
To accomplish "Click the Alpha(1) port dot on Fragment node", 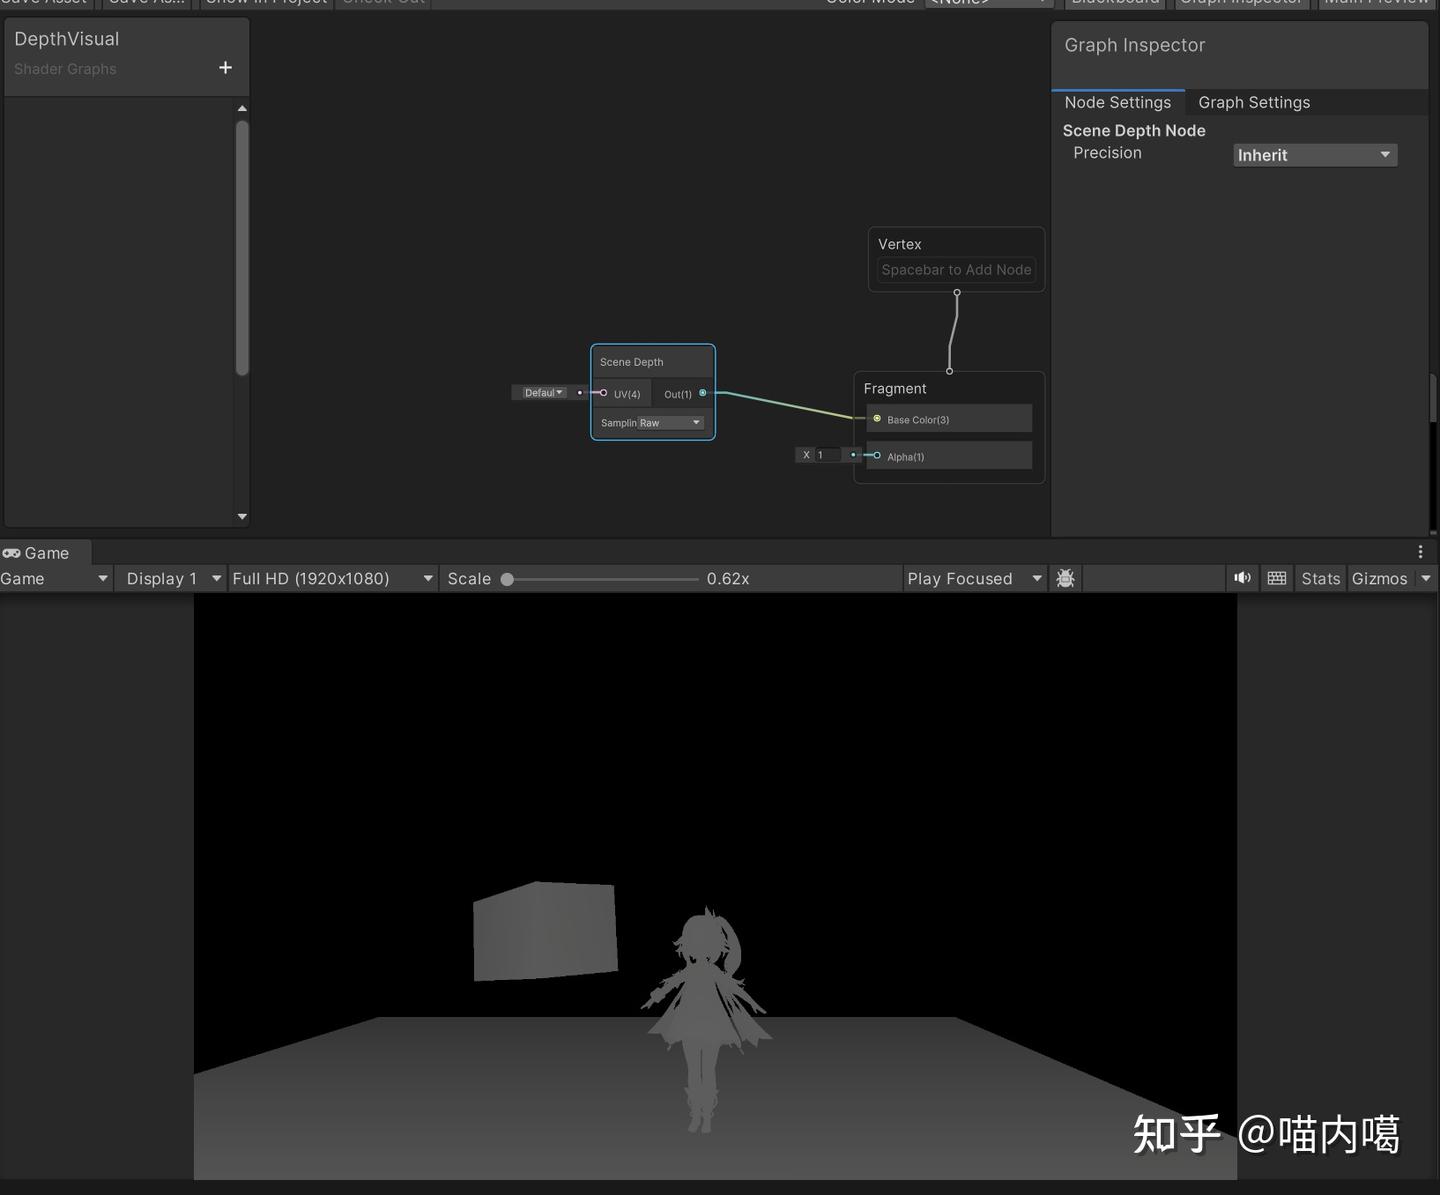I will click(x=876, y=455).
